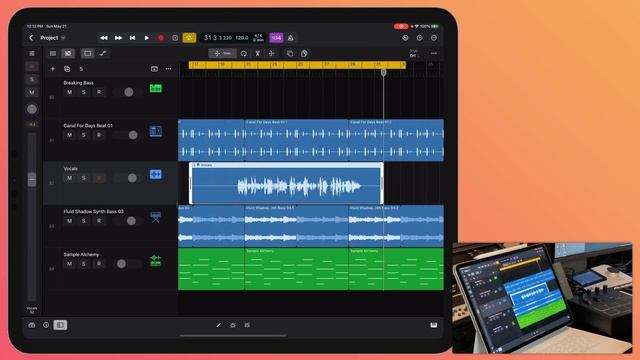
Task: Record-enable the Breaking Bass track
Action: [x=99, y=92]
